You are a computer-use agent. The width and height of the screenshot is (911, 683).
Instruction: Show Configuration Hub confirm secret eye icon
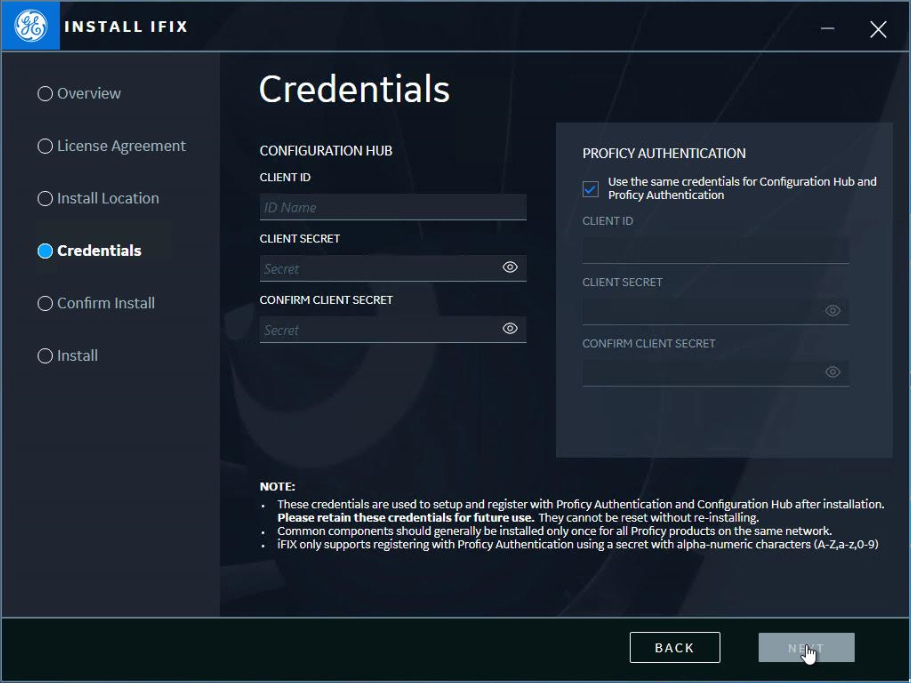(510, 329)
